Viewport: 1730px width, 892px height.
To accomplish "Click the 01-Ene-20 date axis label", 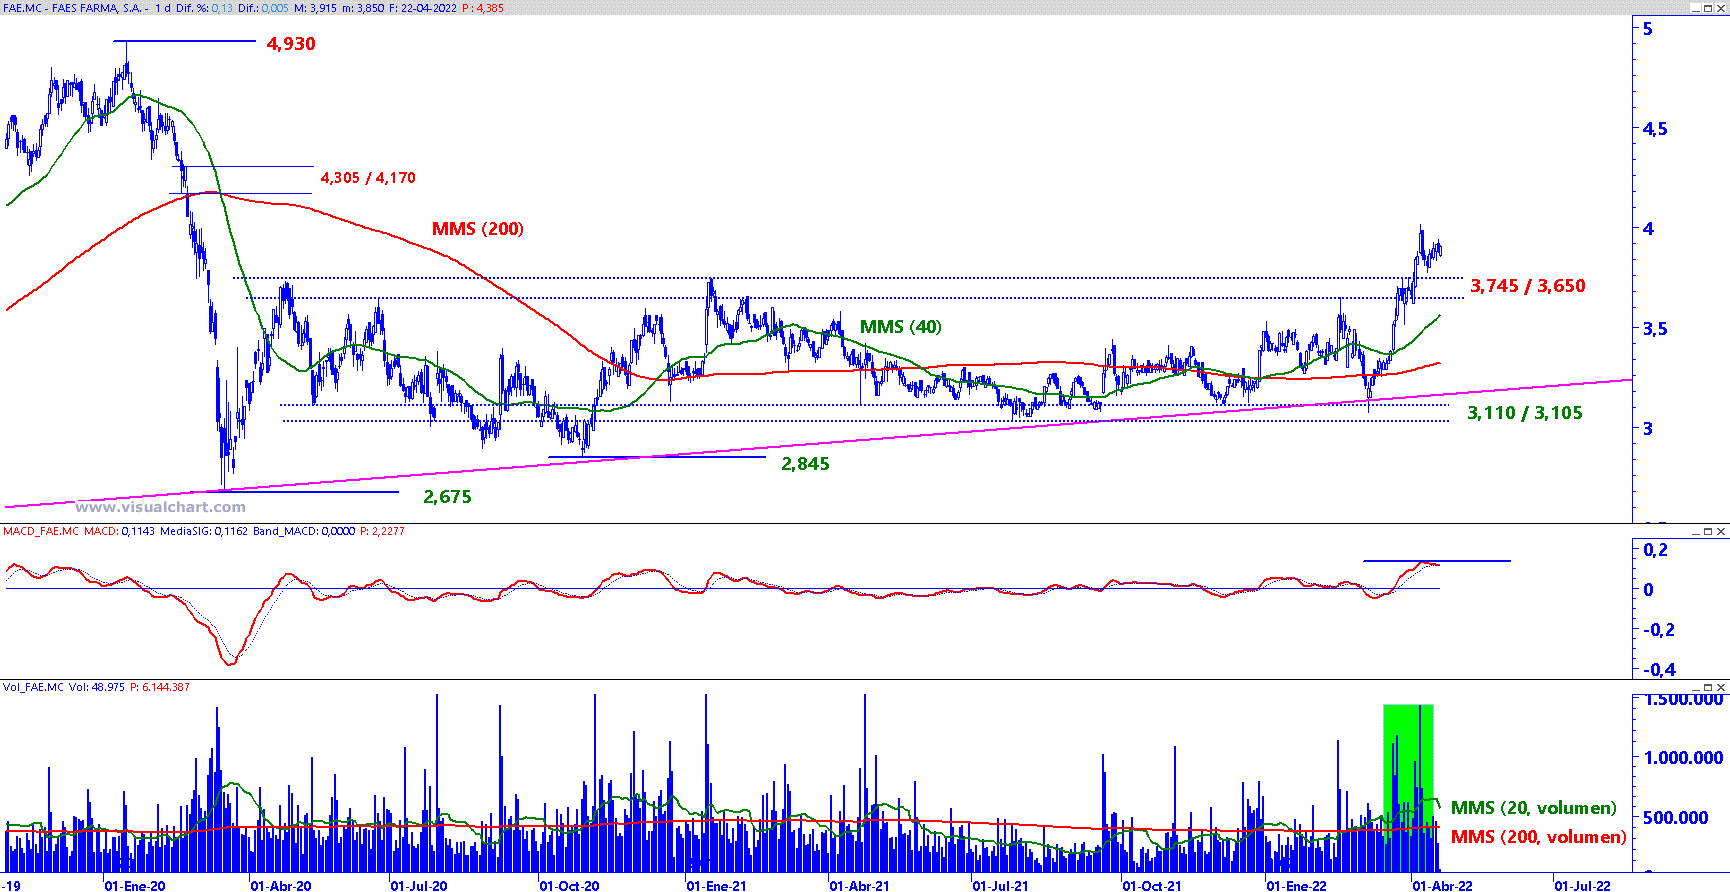I will pos(135,886).
